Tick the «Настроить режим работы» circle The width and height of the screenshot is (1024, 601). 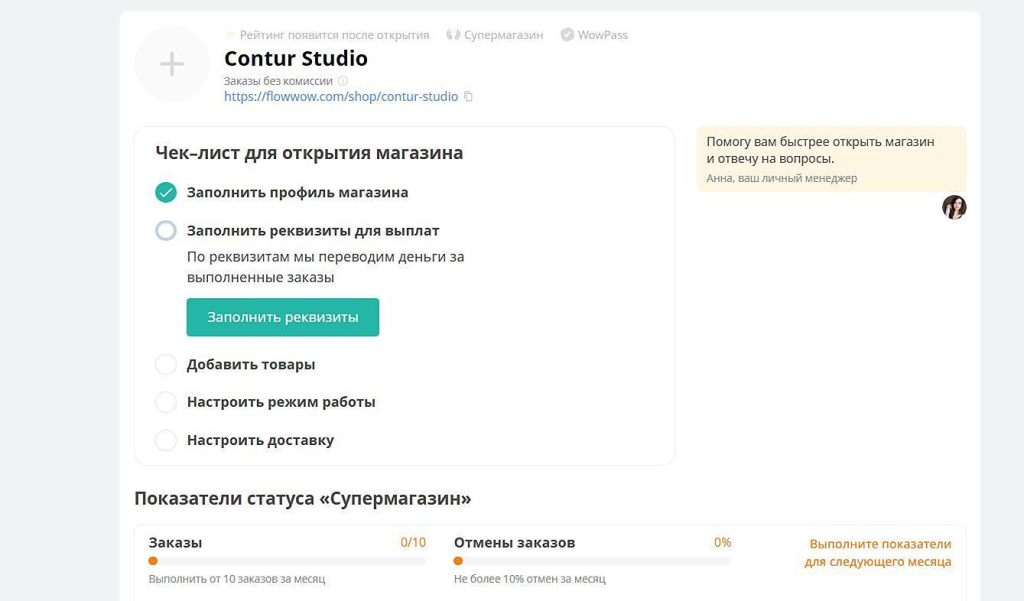(166, 402)
